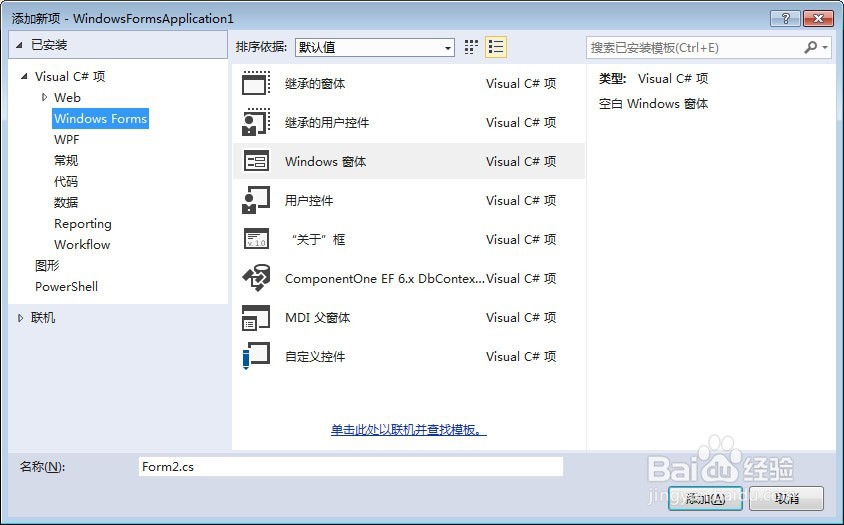Collapse the 已安装 section
This screenshot has width=844, height=525.
tap(19, 45)
